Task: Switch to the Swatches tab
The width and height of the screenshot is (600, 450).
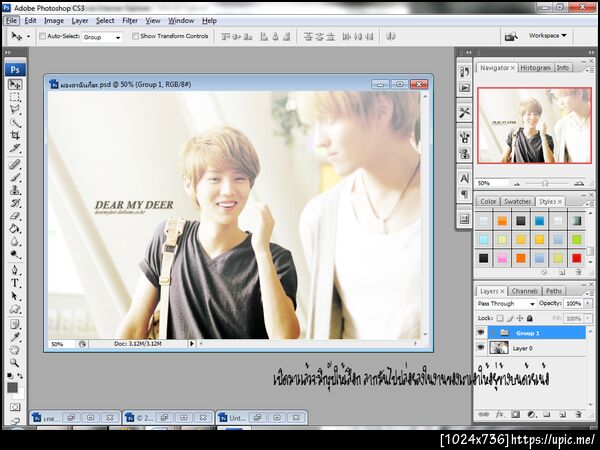Action: (517, 201)
